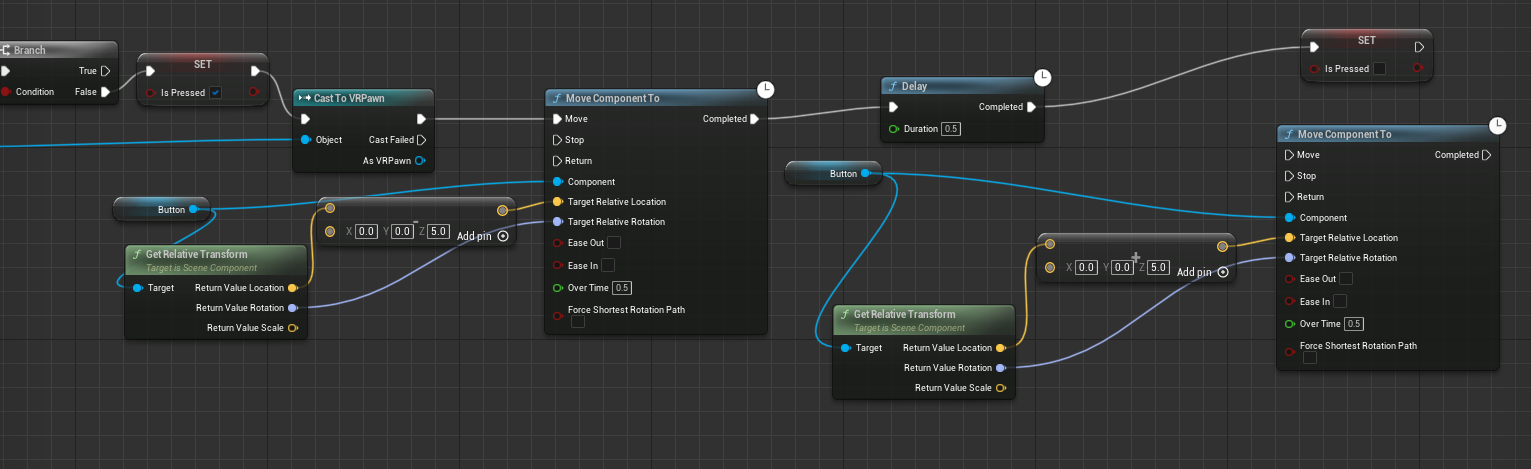Viewport: 1531px width, 469px height.
Task: Click the Move pin on left Move Component To
Action: [x=557, y=119]
